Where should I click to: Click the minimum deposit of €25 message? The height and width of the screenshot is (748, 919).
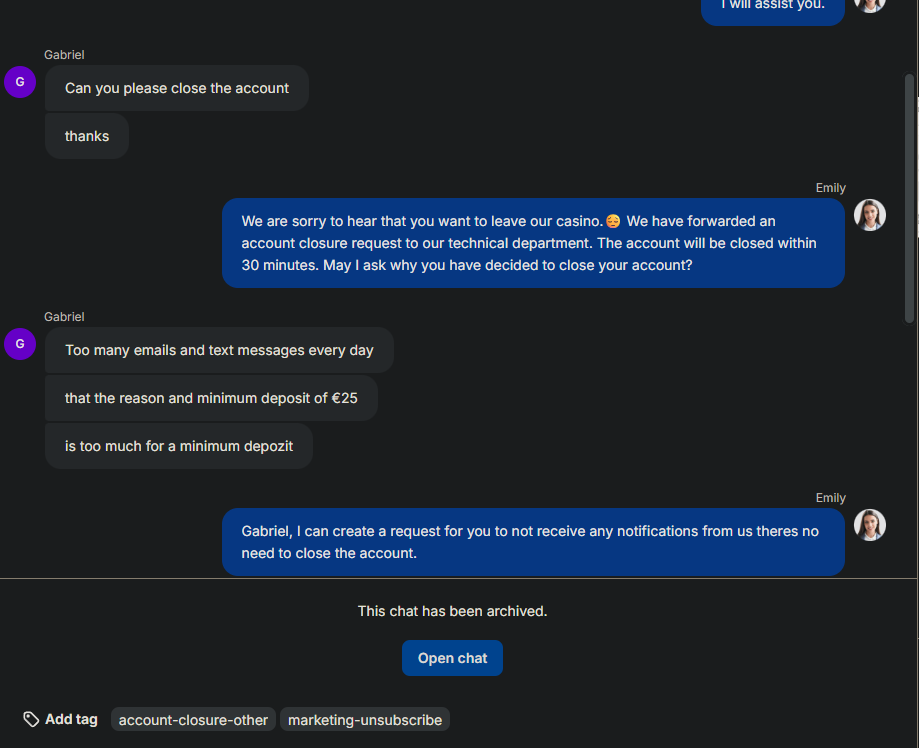[211, 398]
